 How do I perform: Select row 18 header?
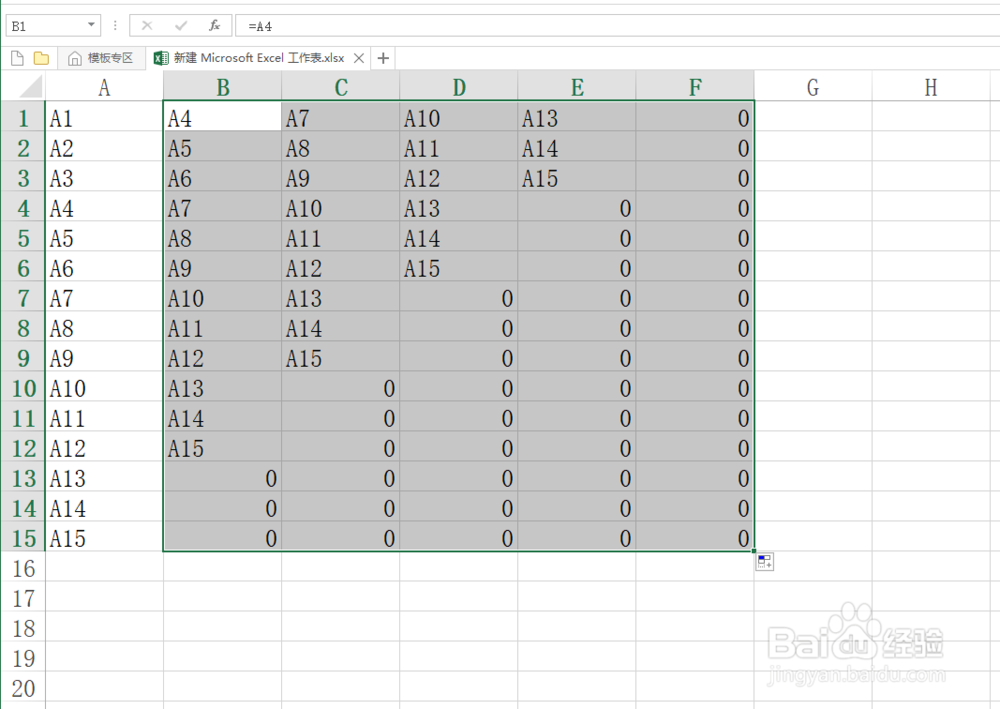[x=23, y=627]
